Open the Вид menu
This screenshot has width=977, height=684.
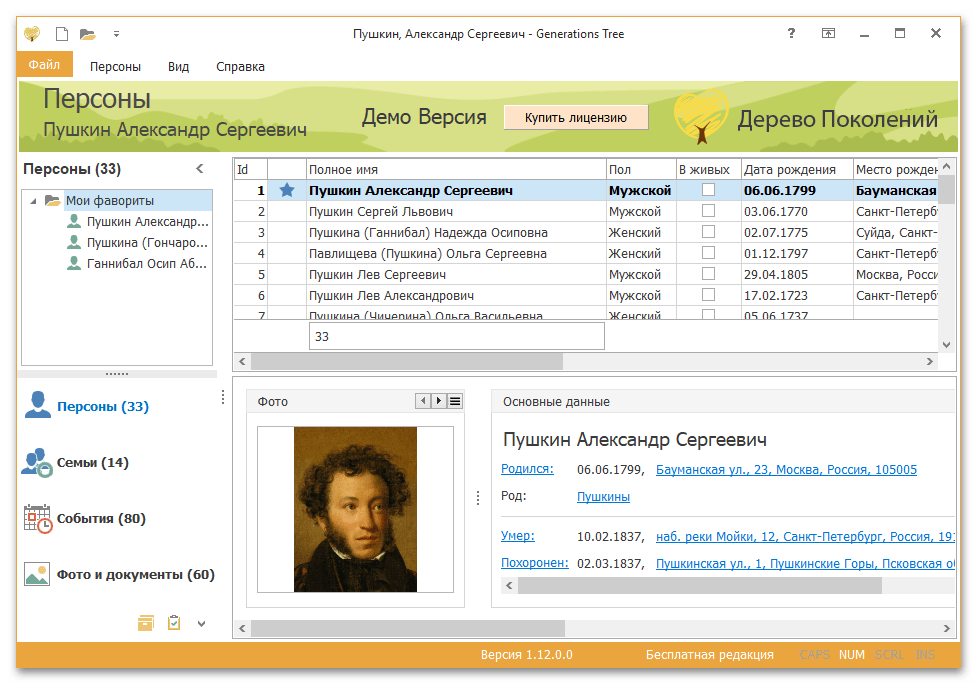coord(178,67)
